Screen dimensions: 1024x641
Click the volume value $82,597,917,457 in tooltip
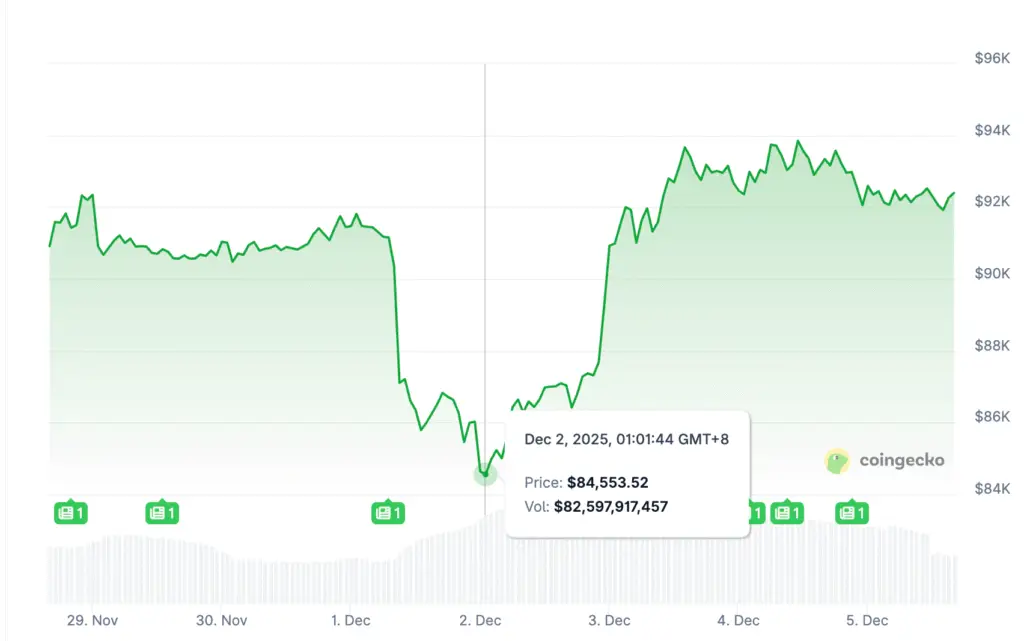[610, 507]
